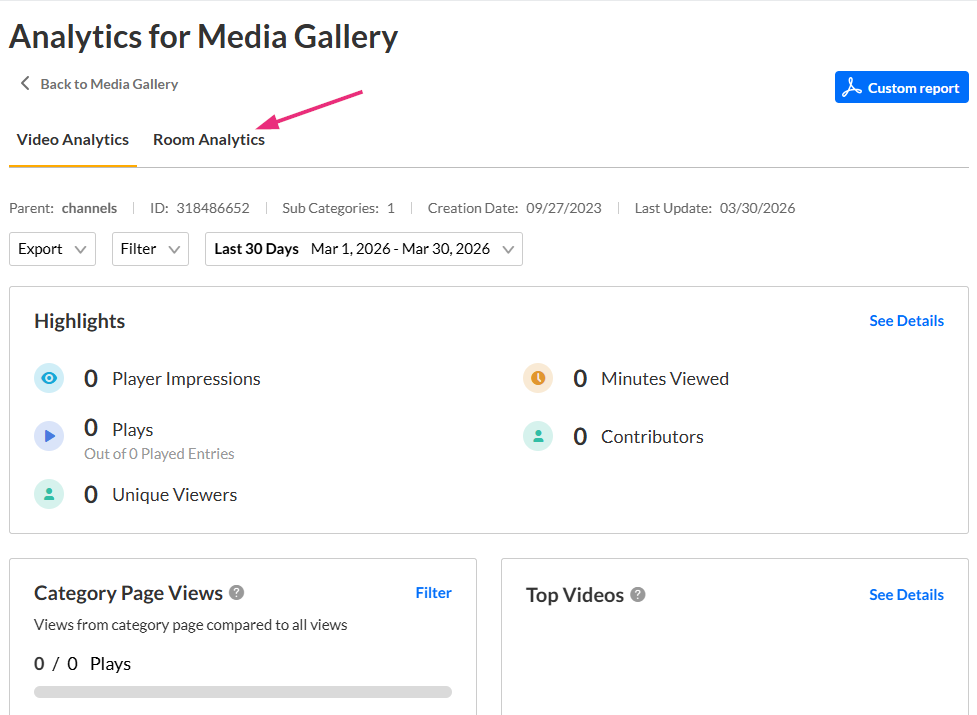Open See Details for Top Videos

[906, 595]
